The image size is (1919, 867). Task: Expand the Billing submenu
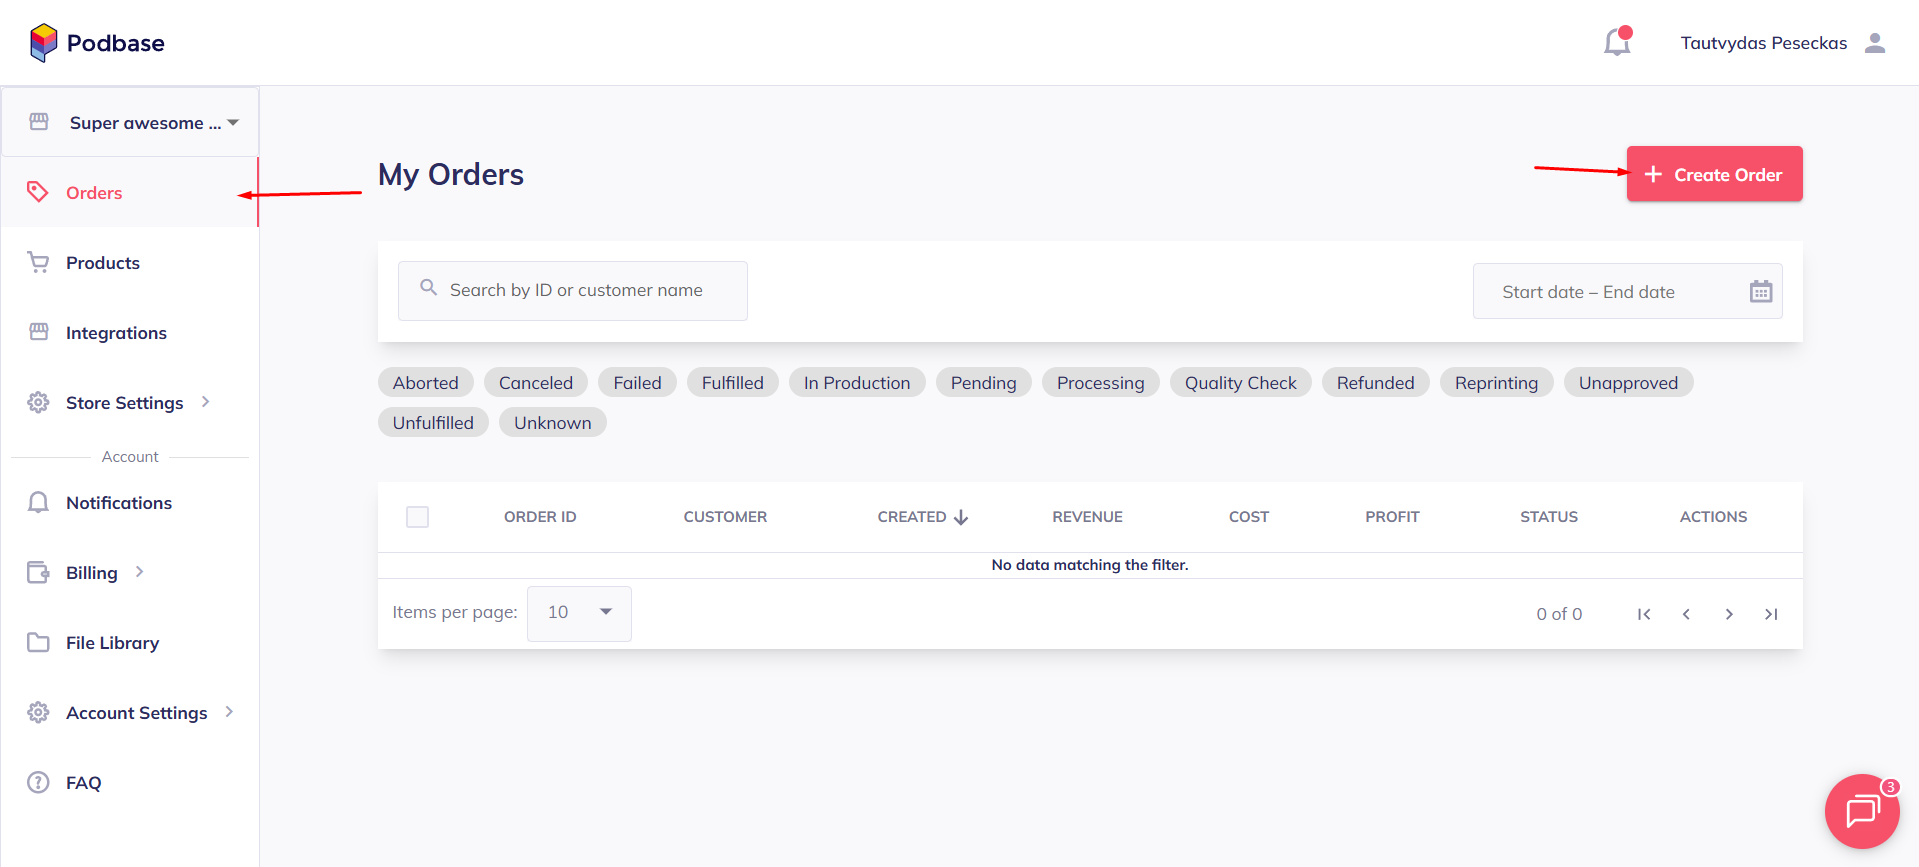pos(92,573)
